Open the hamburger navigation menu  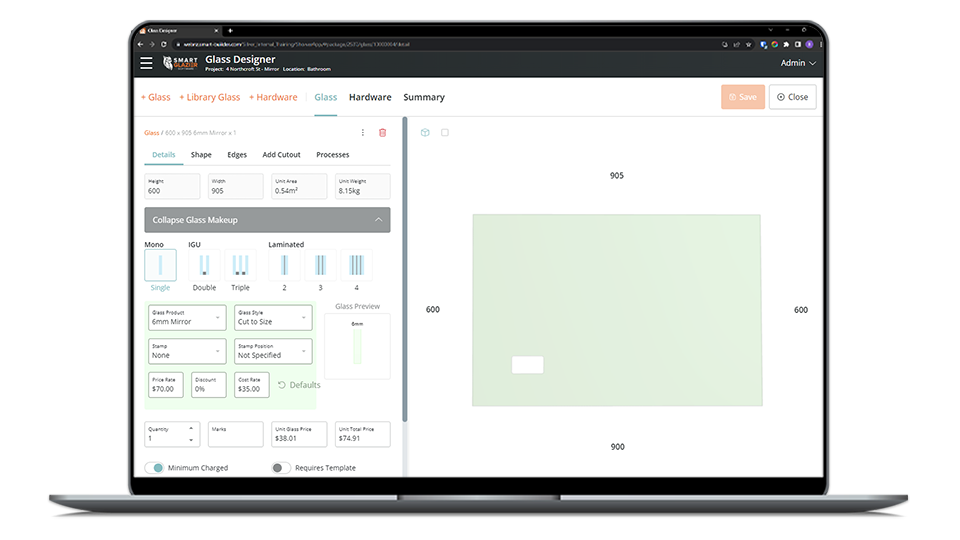[147, 63]
